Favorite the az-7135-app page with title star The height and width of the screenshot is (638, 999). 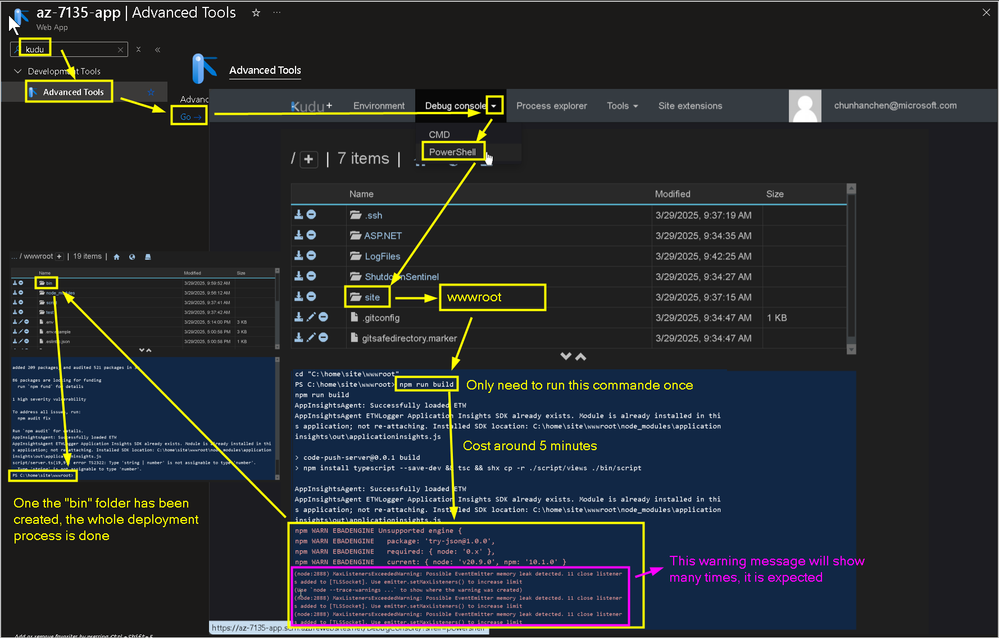tap(255, 13)
